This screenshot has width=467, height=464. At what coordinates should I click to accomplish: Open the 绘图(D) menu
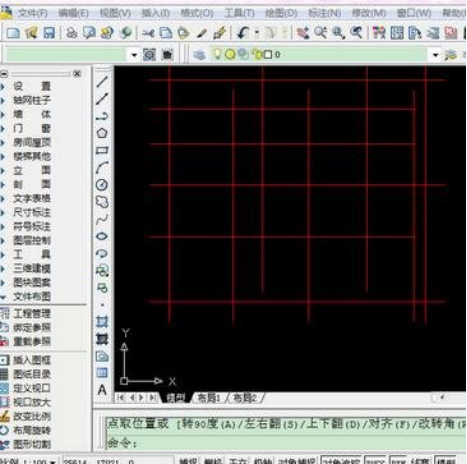coord(281,13)
